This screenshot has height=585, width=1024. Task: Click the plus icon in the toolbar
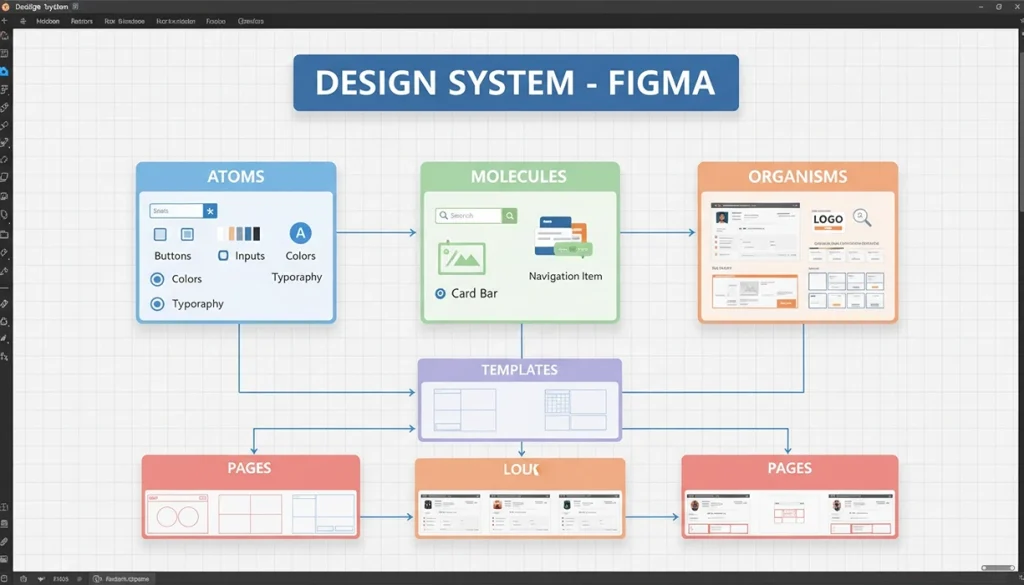5,21
